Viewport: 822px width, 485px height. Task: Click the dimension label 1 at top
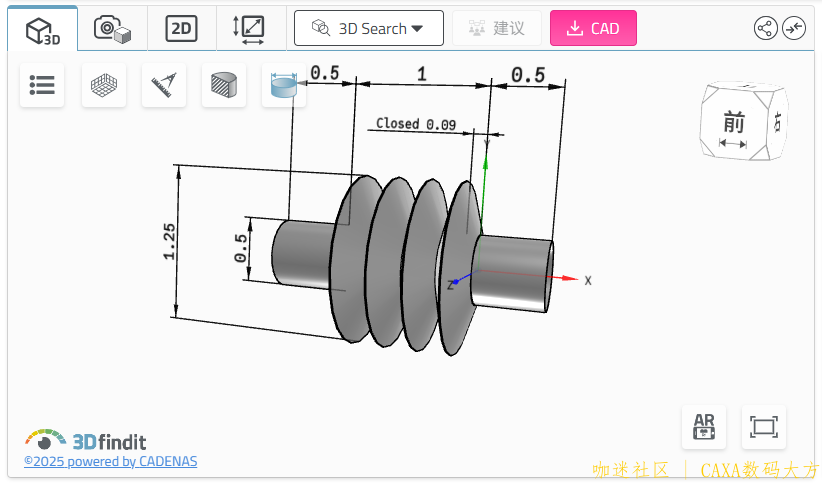(422, 74)
